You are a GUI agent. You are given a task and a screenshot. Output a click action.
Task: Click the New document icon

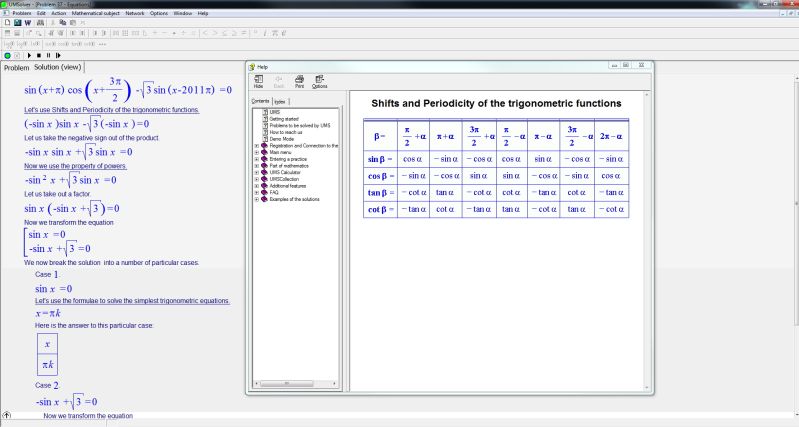pyautogui.click(x=7, y=23)
